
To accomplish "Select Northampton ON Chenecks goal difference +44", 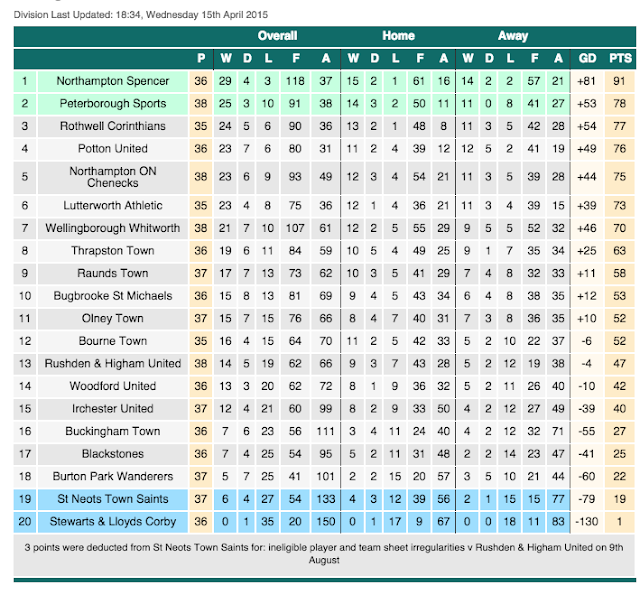I will tap(587, 177).
